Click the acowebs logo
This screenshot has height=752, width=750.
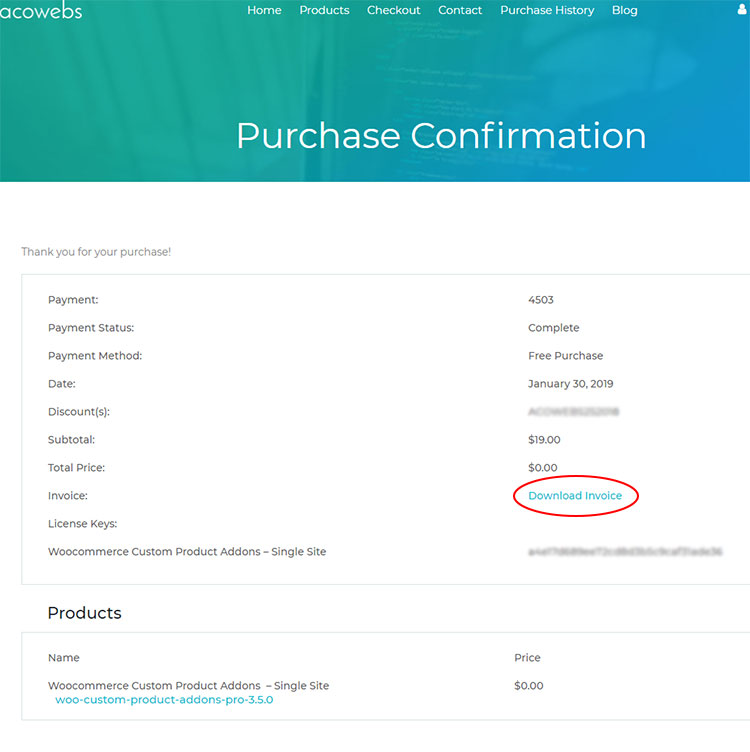click(x=41, y=10)
